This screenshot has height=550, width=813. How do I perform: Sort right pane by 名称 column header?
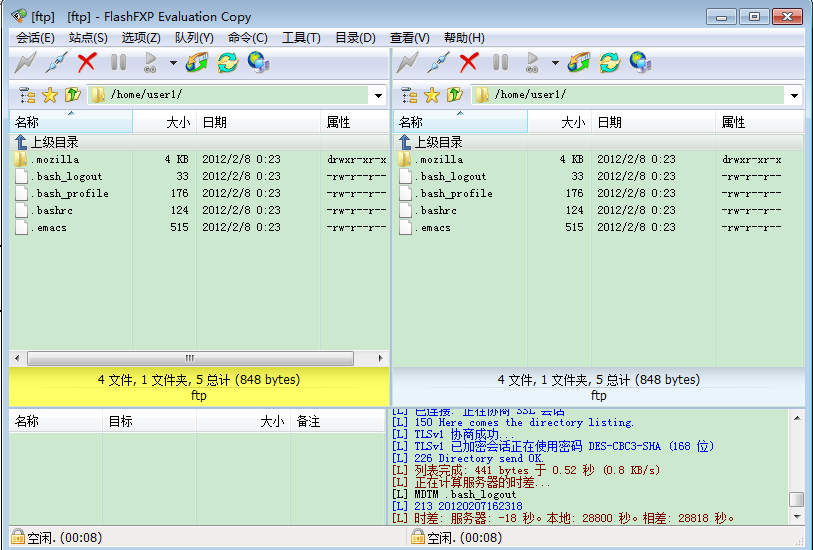coord(460,122)
